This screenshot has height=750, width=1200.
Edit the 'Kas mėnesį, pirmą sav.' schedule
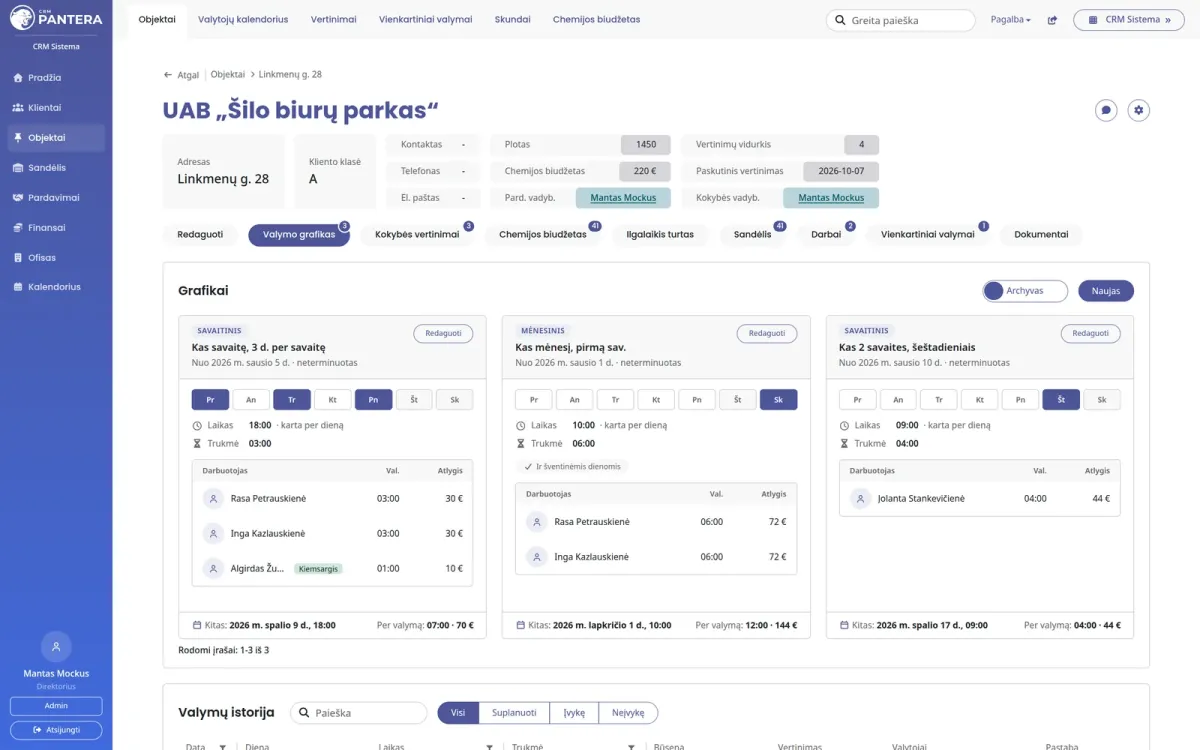(767, 333)
